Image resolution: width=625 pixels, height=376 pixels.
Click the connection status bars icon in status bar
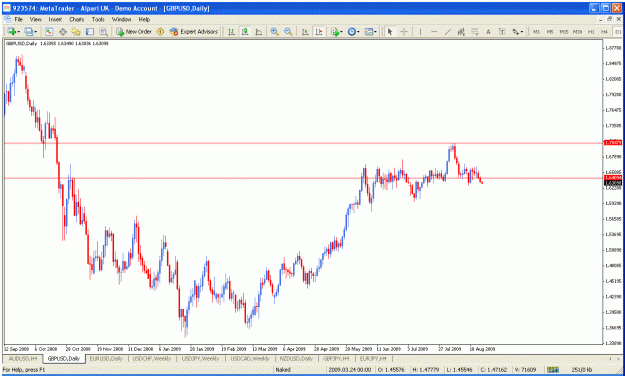click(553, 370)
